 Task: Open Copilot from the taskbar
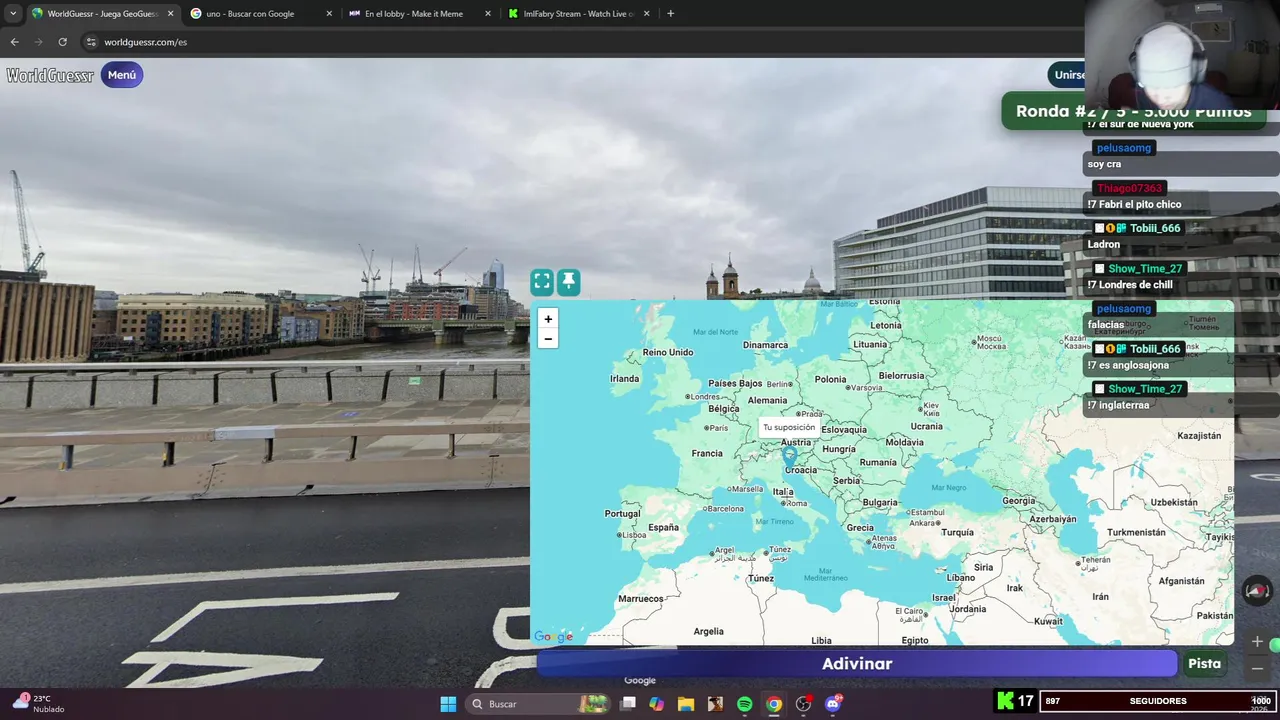pos(656,704)
